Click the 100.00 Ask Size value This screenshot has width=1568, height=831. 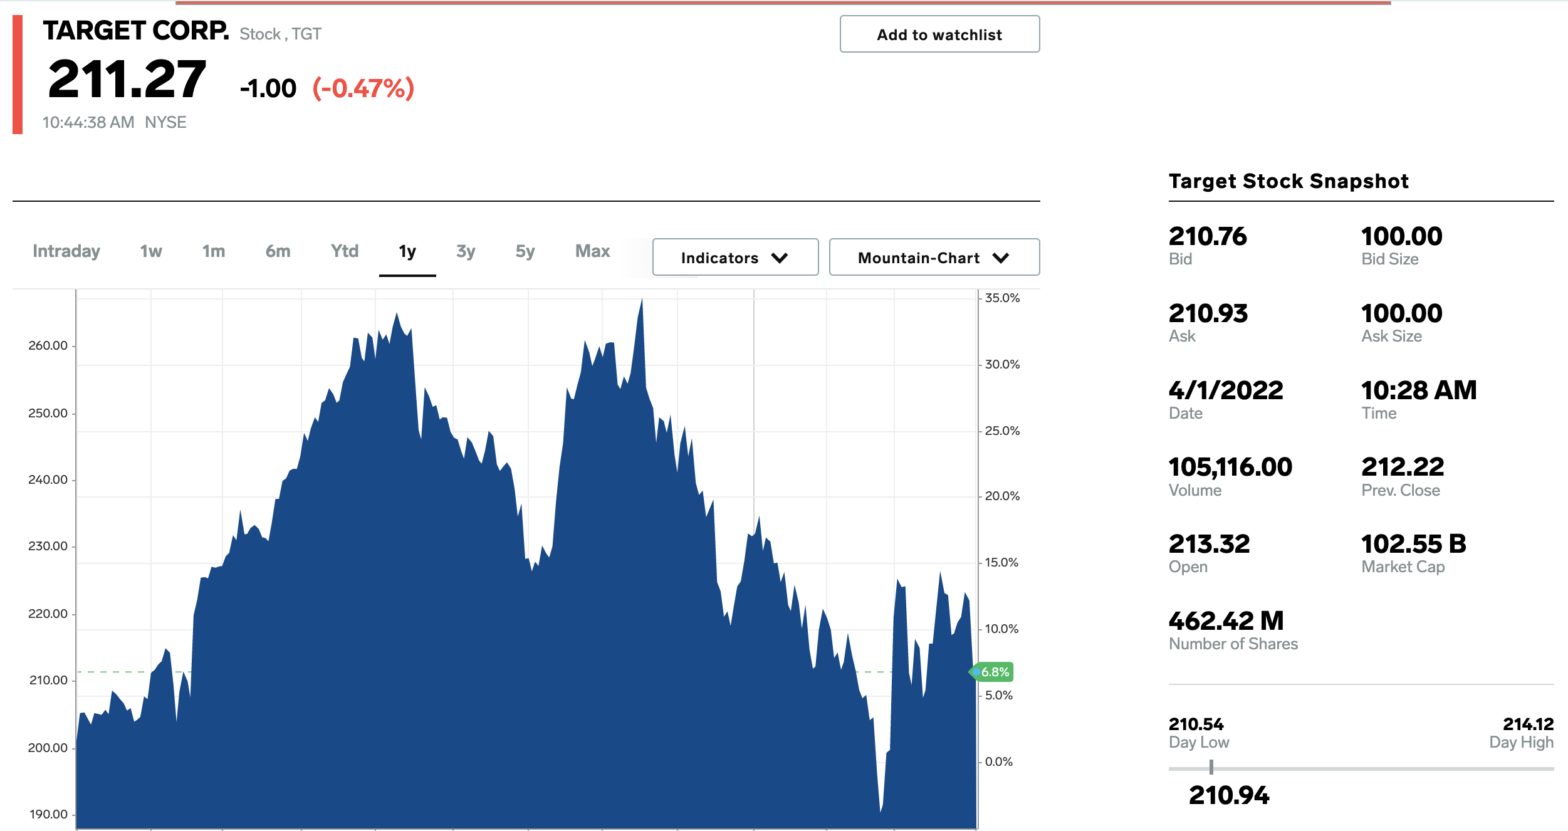tap(1401, 313)
